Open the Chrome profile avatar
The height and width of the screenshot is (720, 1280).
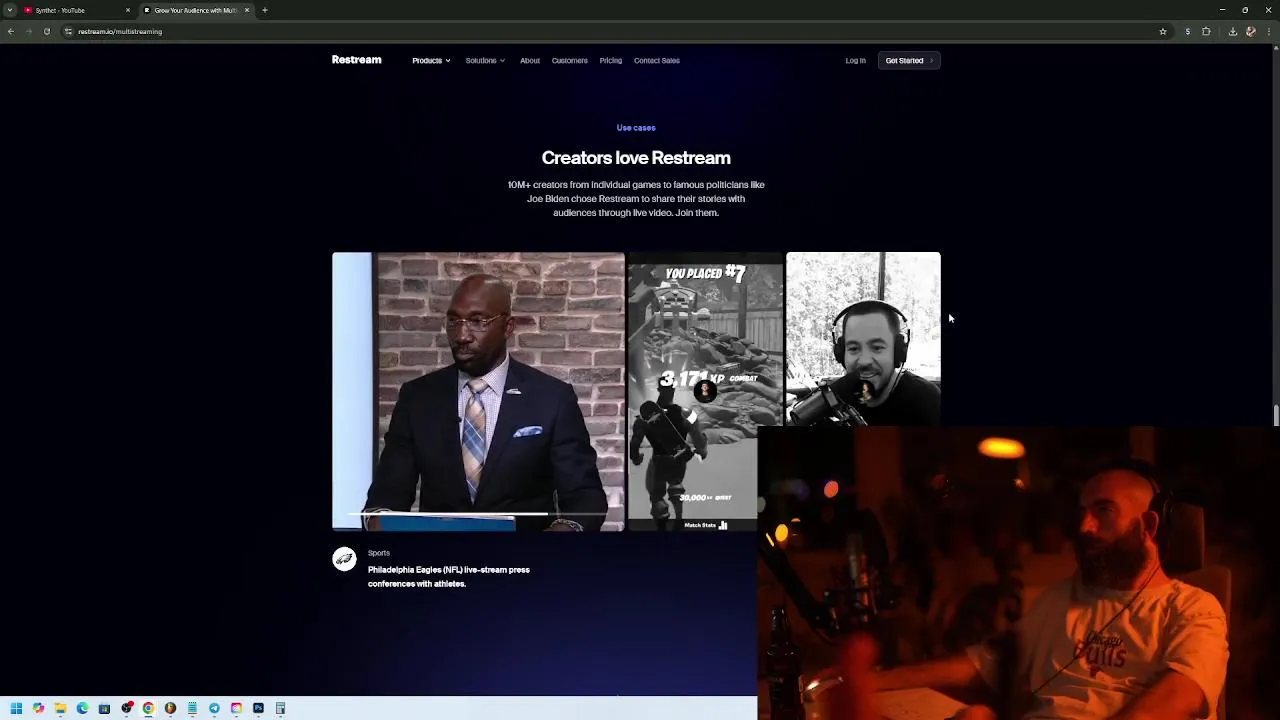1250,31
